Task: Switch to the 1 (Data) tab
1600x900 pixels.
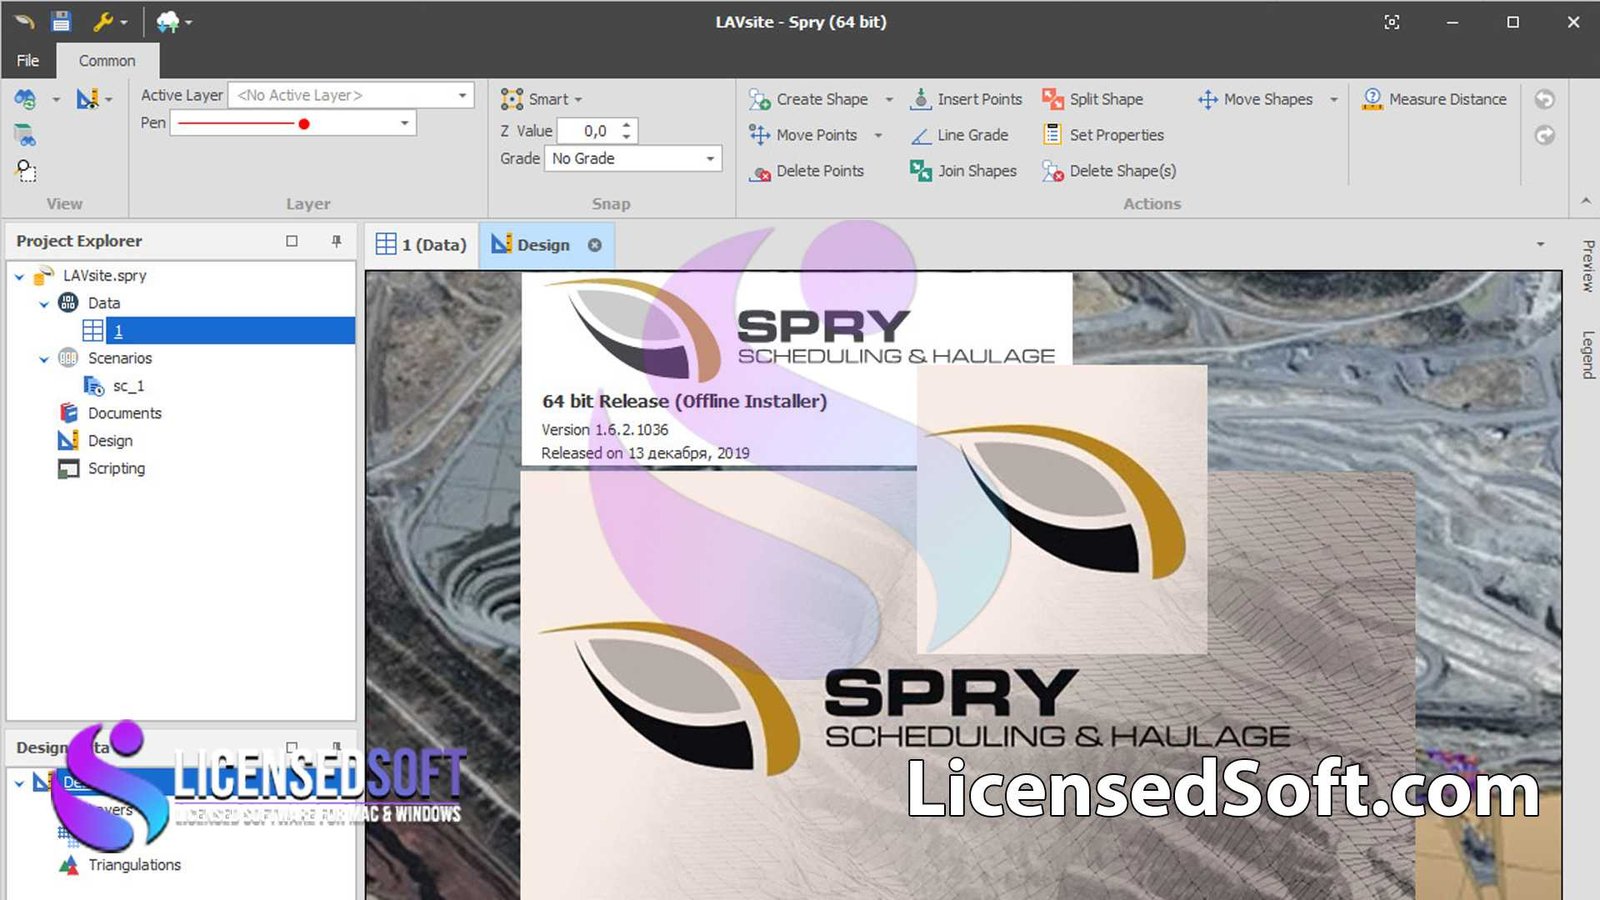Action: pyautogui.click(x=422, y=245)
